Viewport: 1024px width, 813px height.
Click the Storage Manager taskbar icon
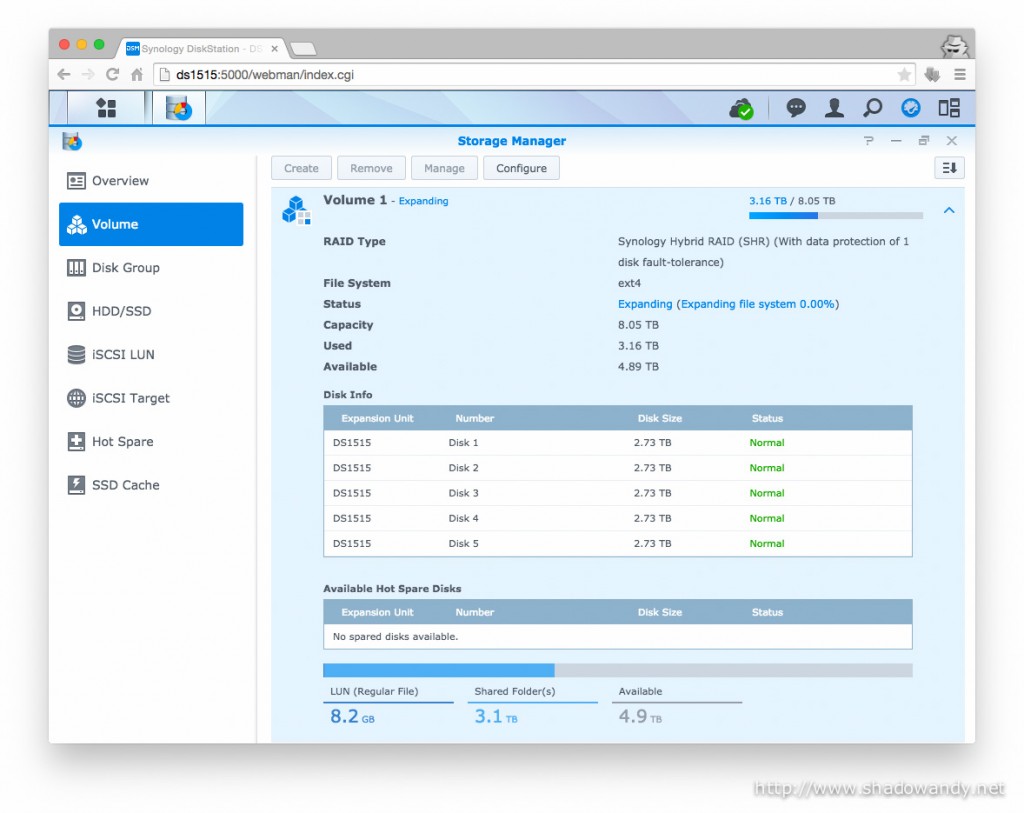coord(178,108)
